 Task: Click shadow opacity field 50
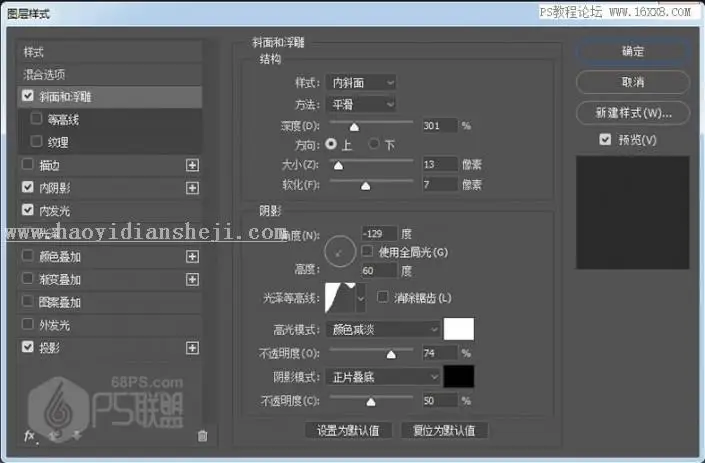440,401
